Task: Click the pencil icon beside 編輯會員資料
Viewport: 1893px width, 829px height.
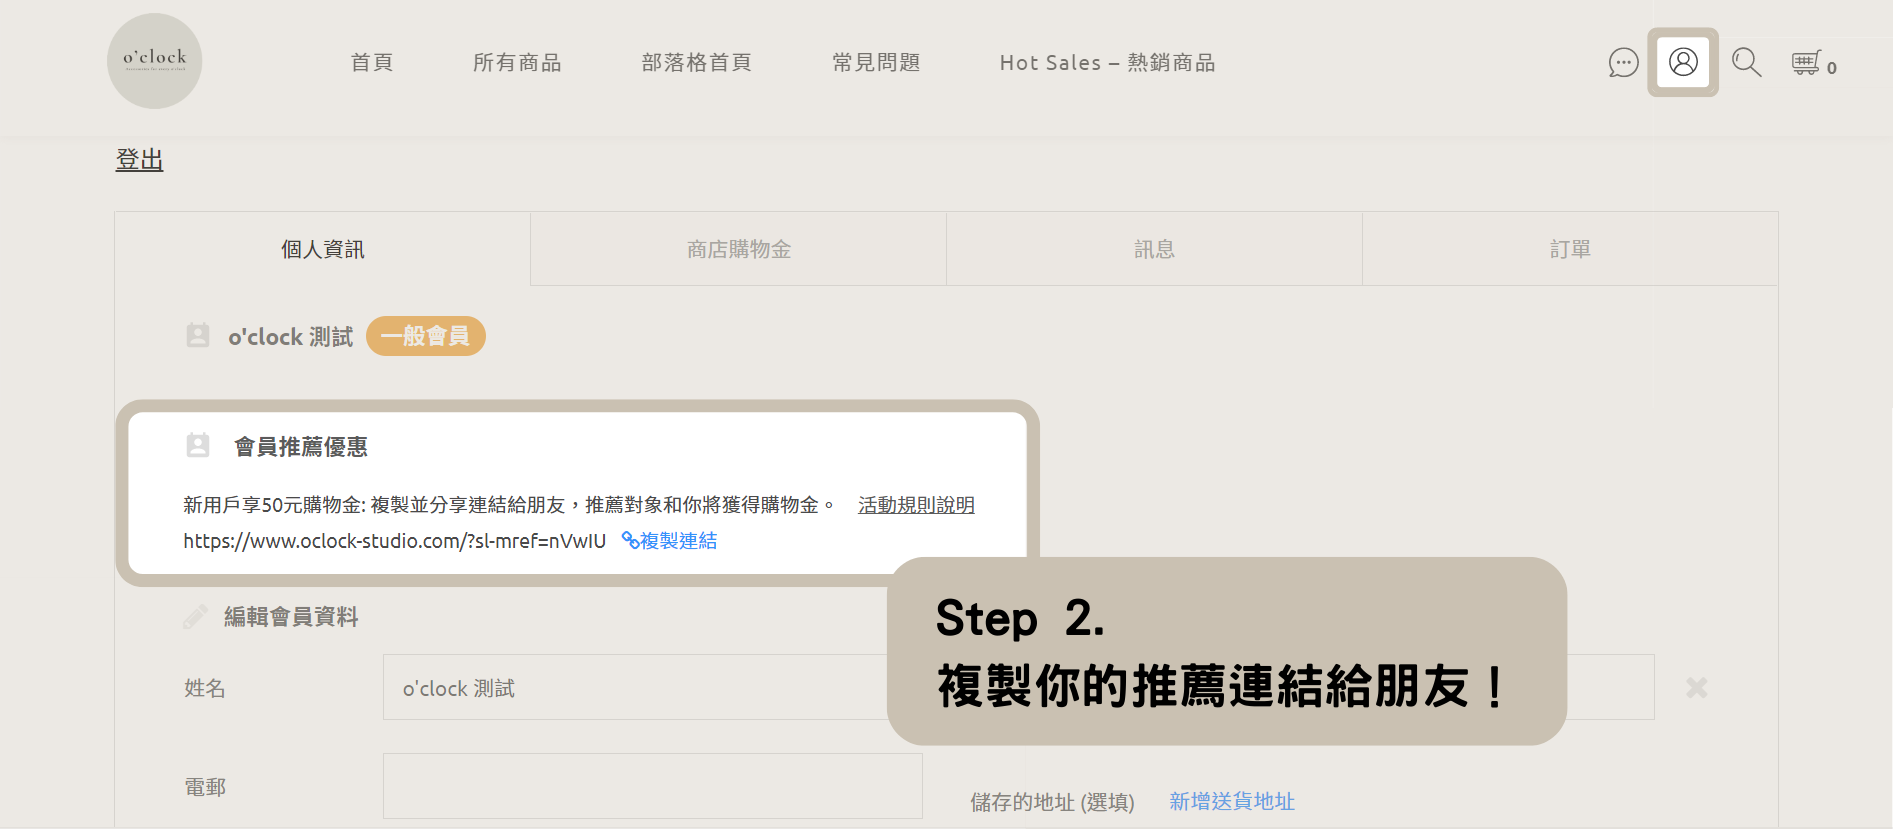Action: pos(195,617)
